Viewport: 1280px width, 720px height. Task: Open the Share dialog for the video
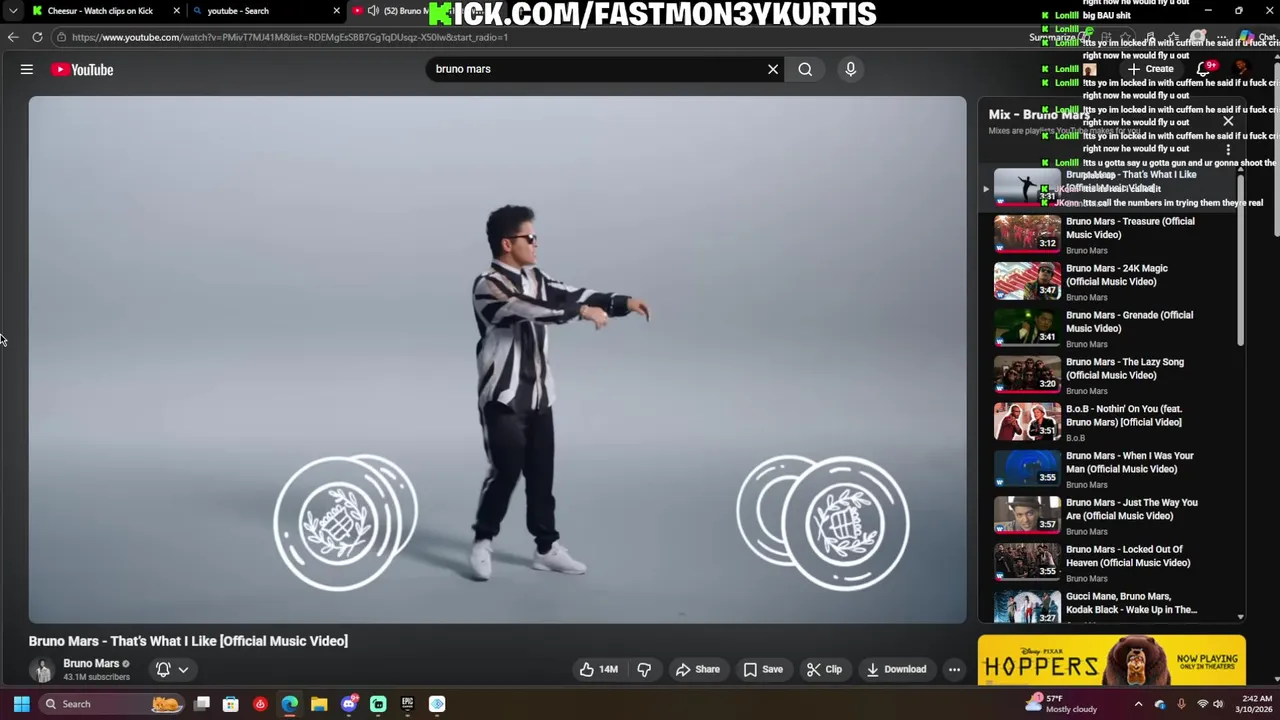point(697,669)
